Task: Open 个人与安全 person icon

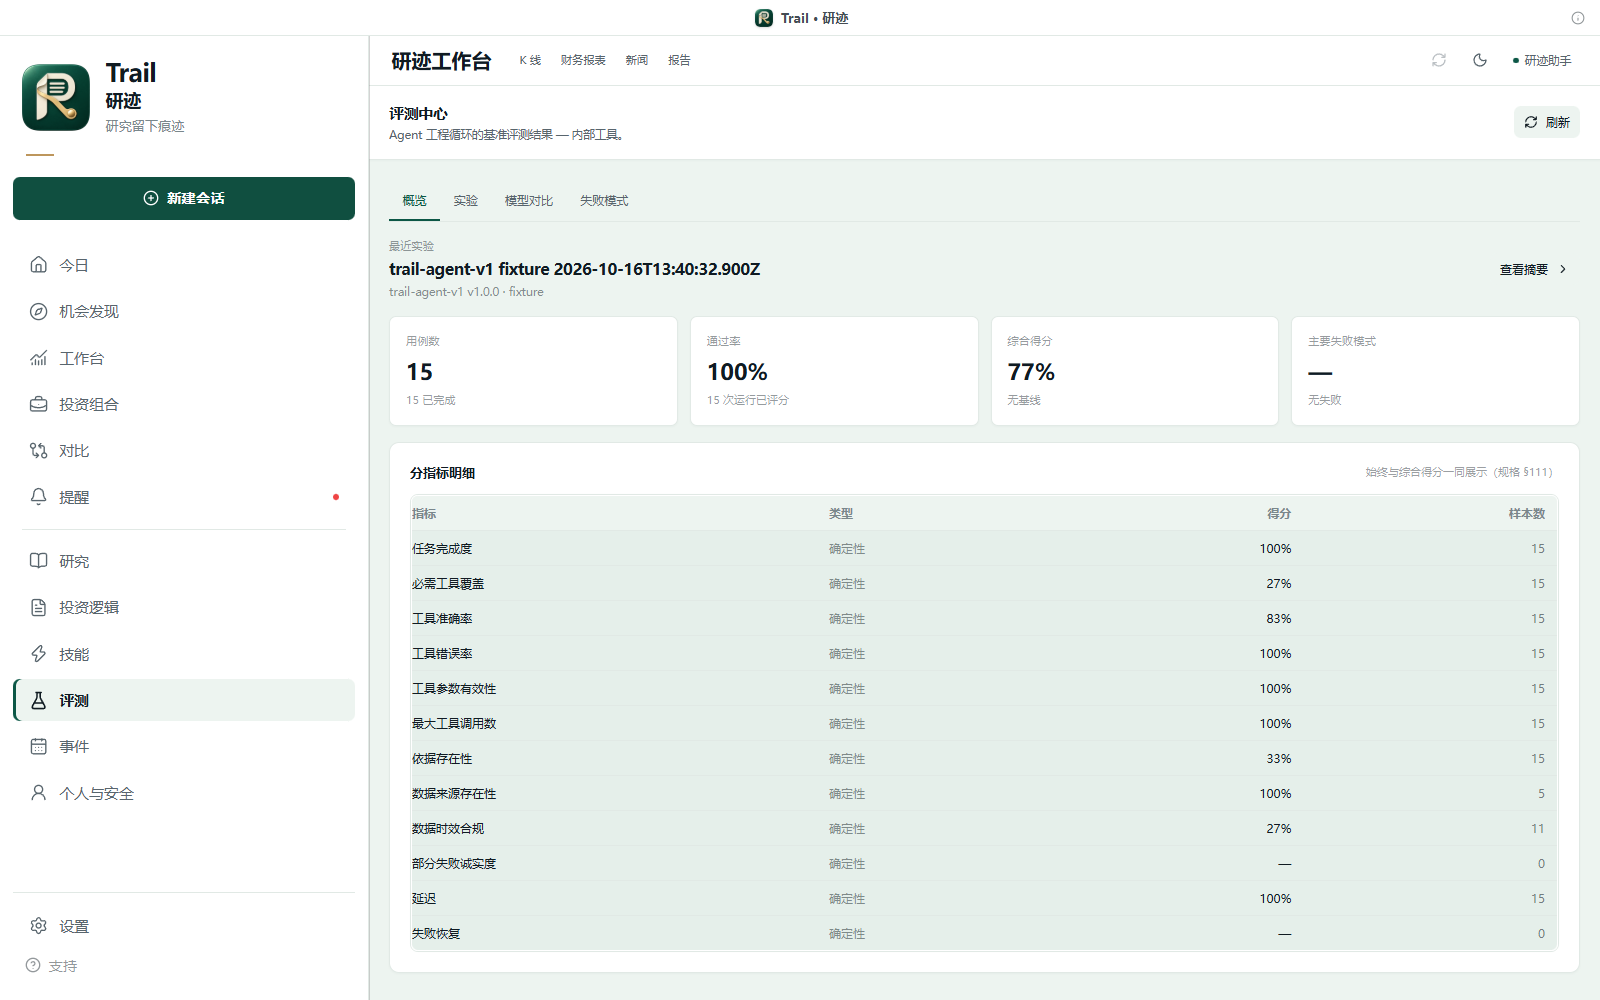Action: tap(38, 793)
